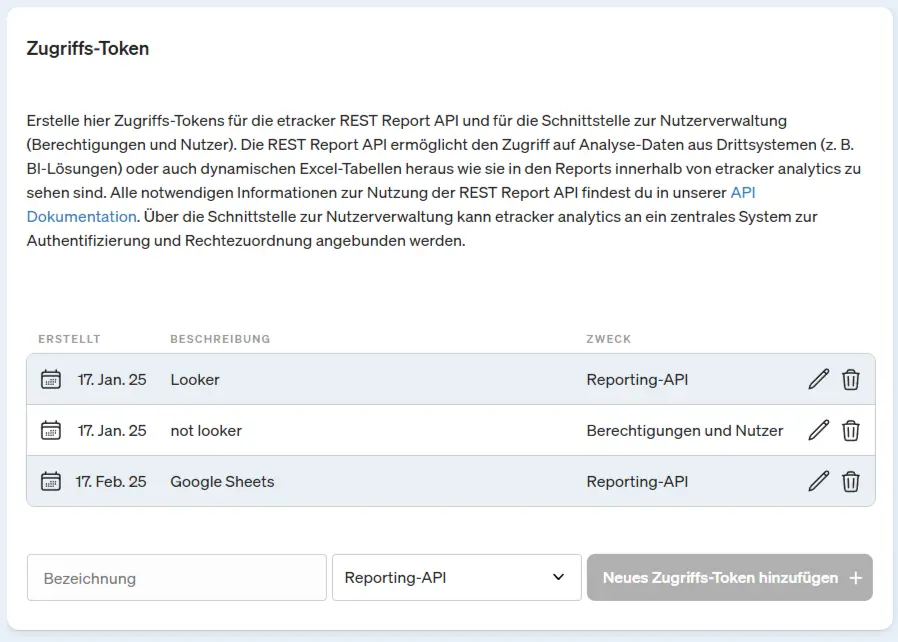The image size is (898, 642).
Task: Select the 'not looker' description text
Action: 206,431
